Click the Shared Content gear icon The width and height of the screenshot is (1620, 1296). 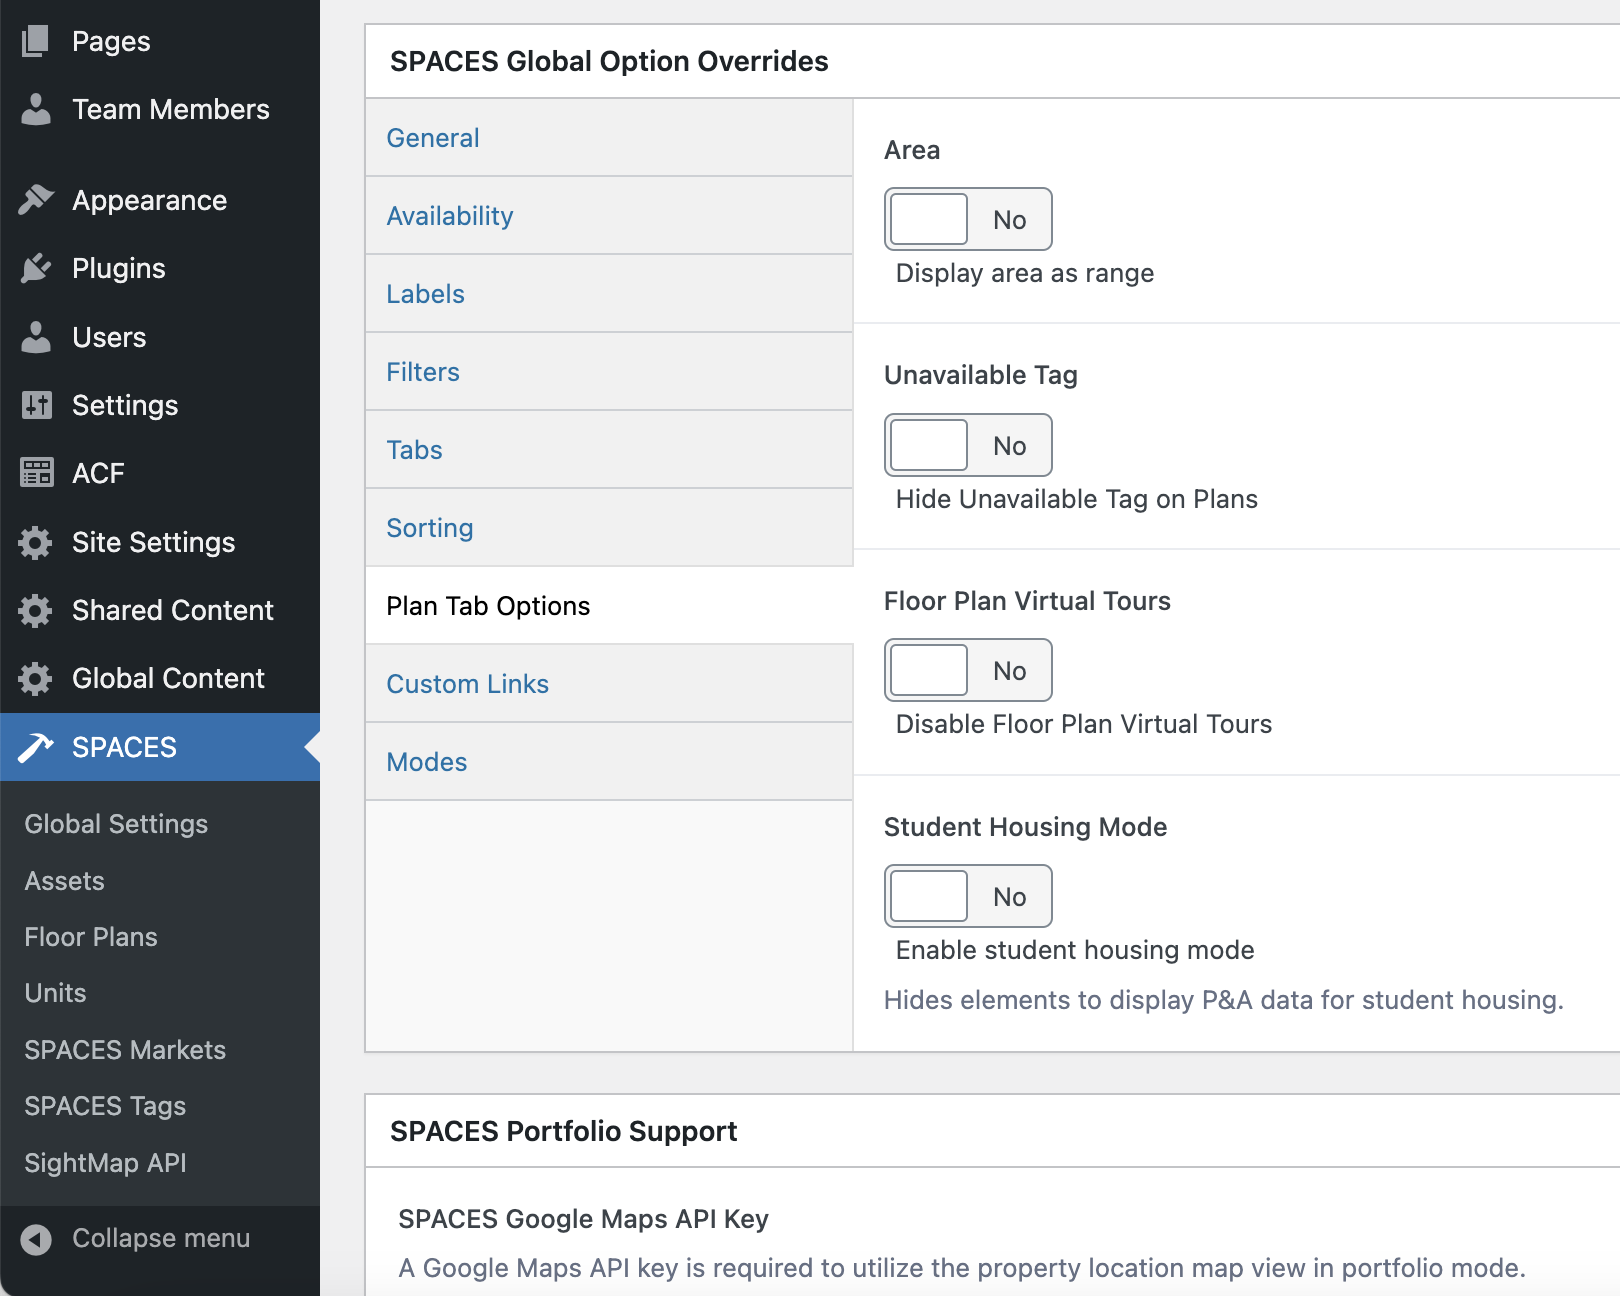click(x=35, y=610)
